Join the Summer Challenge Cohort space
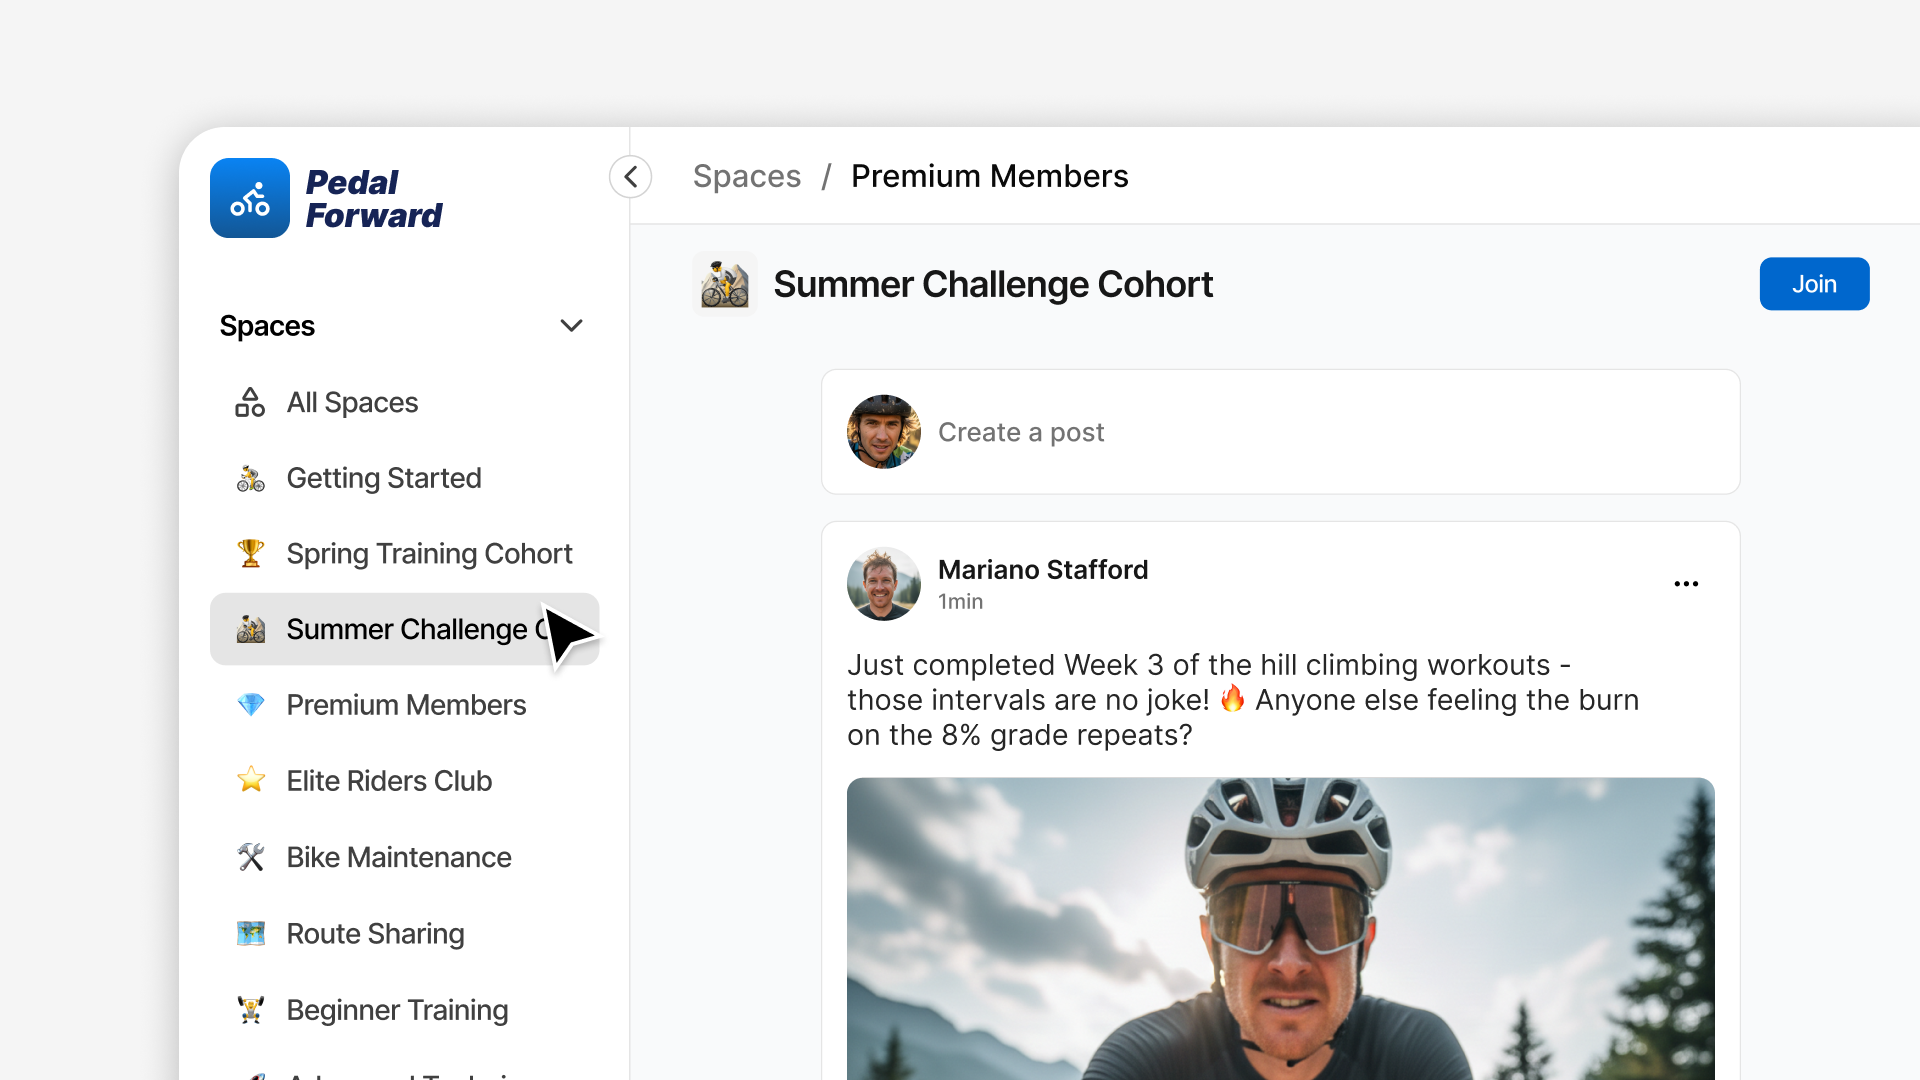Image resolution: width=1920 pixels, height=1080 pixels. coord(1814,284)
